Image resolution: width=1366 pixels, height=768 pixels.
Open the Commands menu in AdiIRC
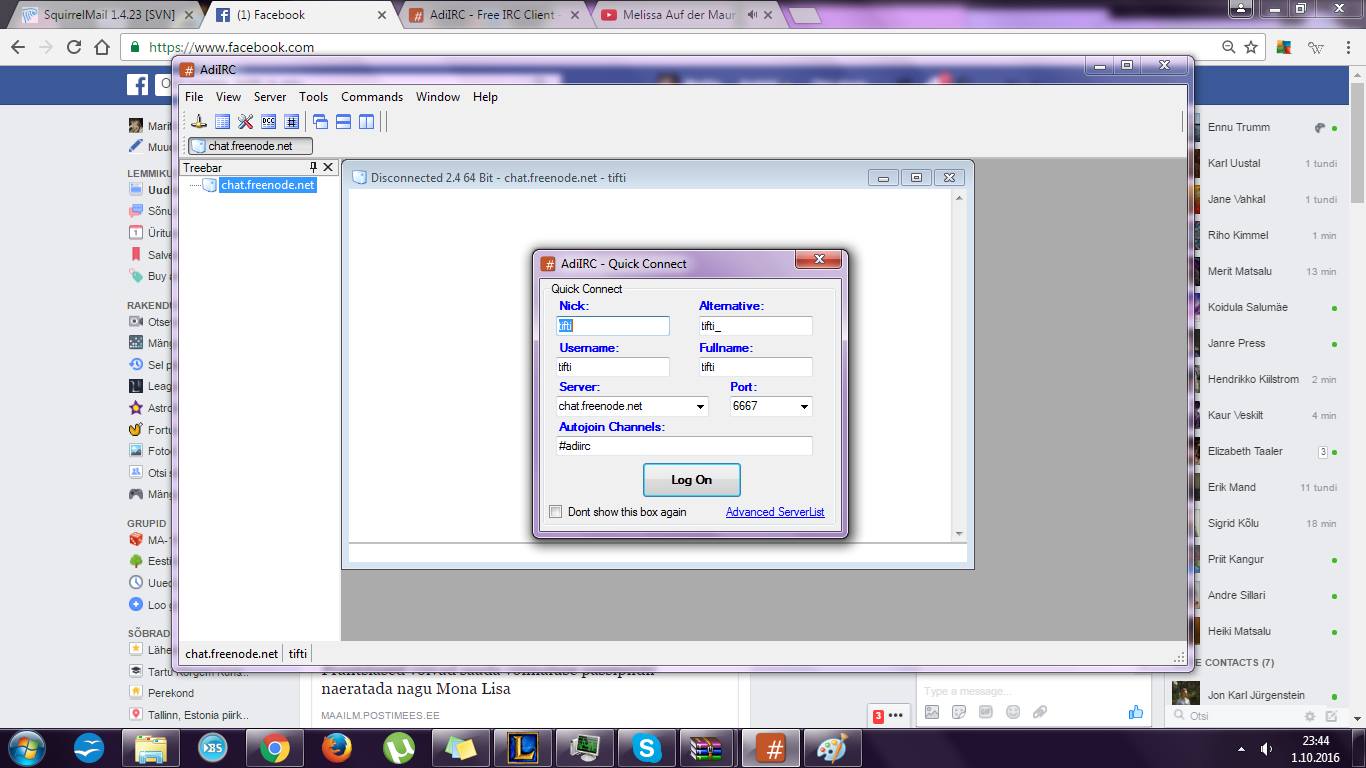tap(372, 97)
